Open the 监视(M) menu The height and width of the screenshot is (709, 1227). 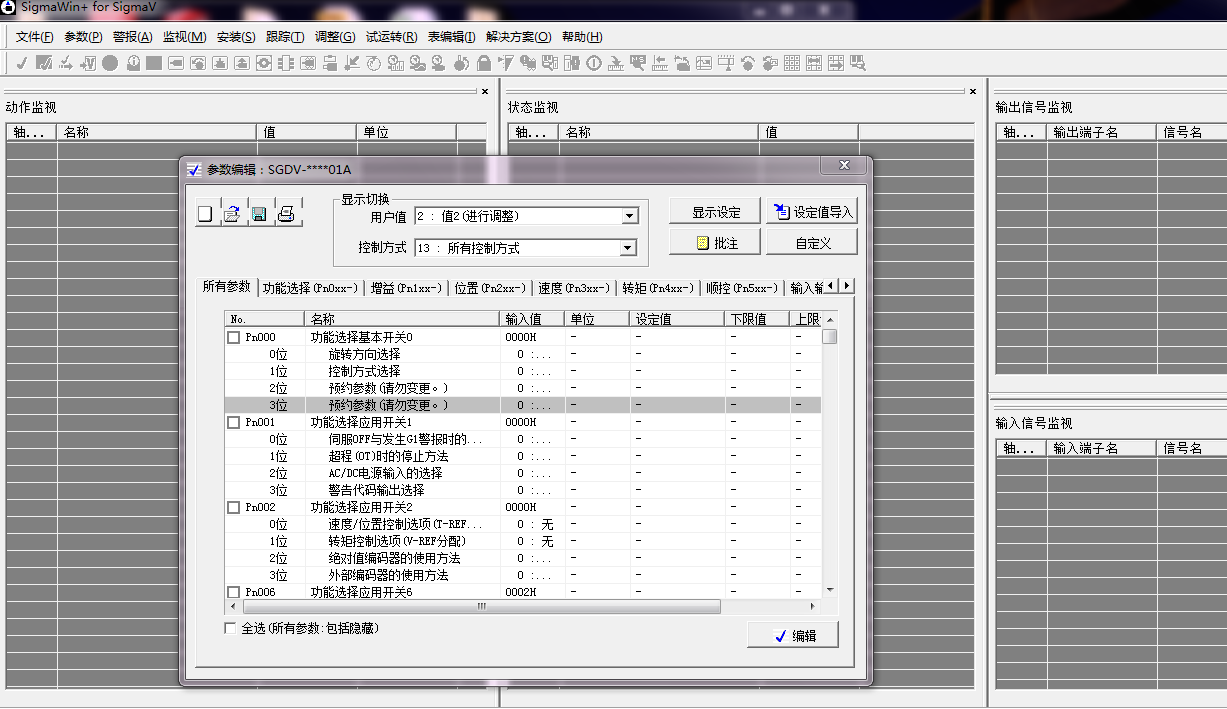click(184, 37)
